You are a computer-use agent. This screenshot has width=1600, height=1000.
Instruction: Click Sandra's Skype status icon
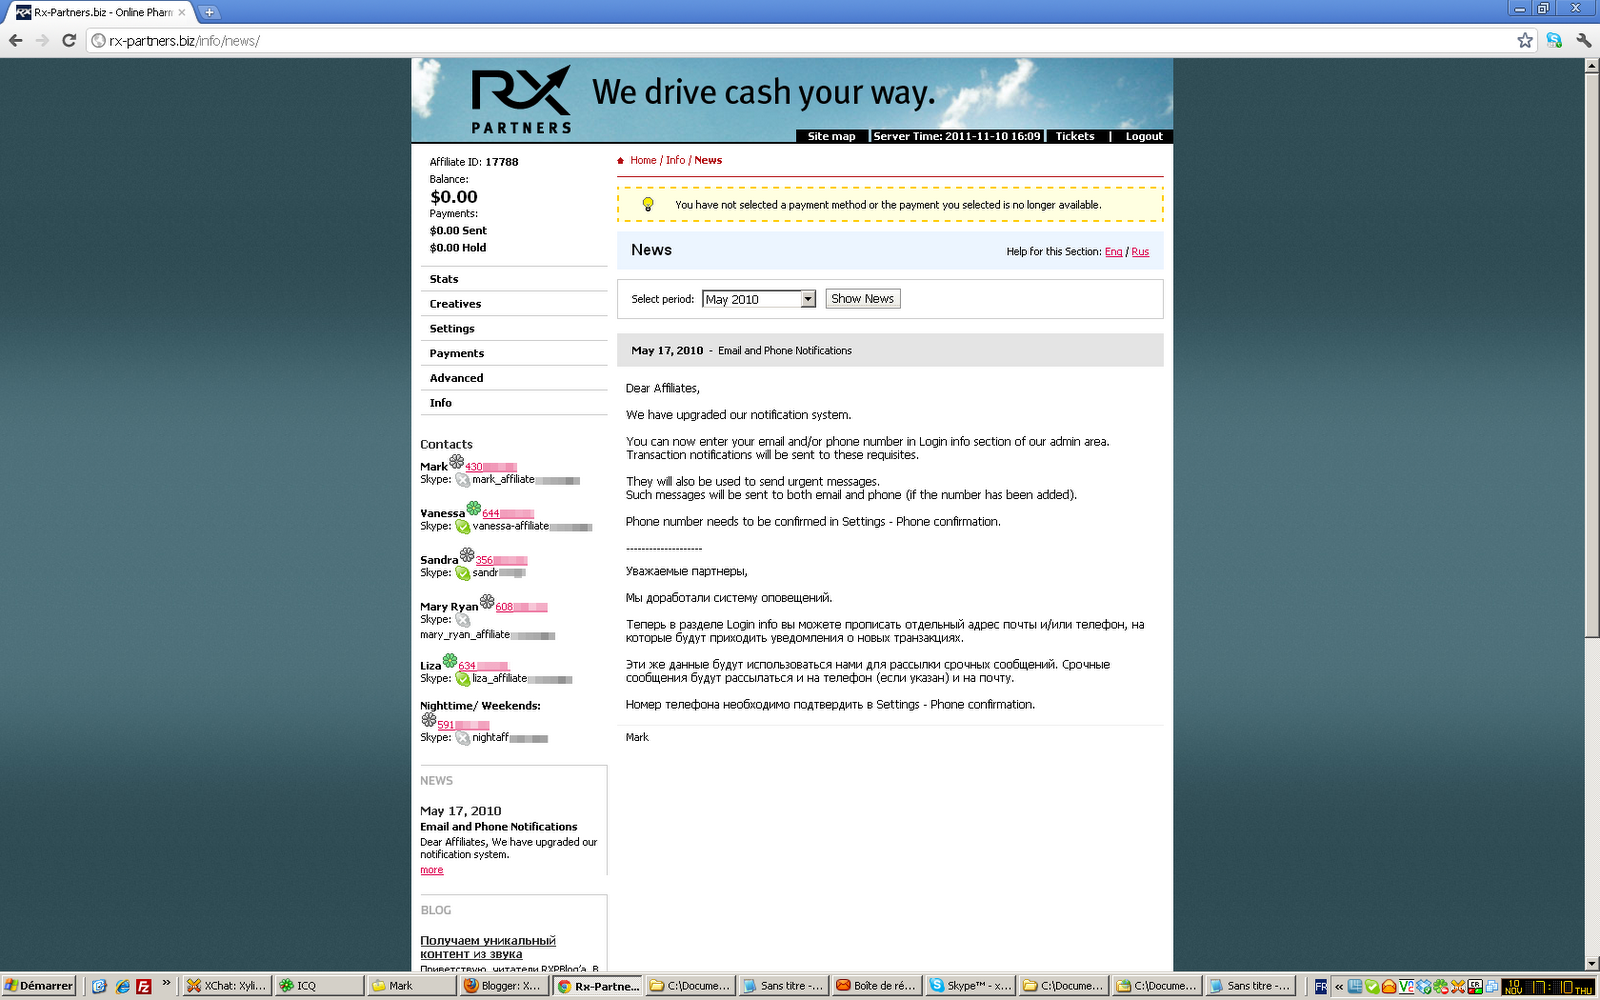pyautogui.click(x=463, y=573)
